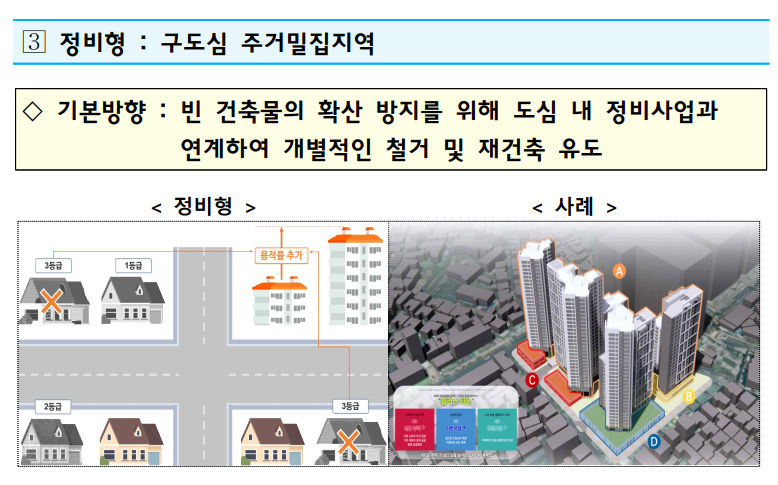
Task: Click the 1등급 grade label
Action: [133, 266]
